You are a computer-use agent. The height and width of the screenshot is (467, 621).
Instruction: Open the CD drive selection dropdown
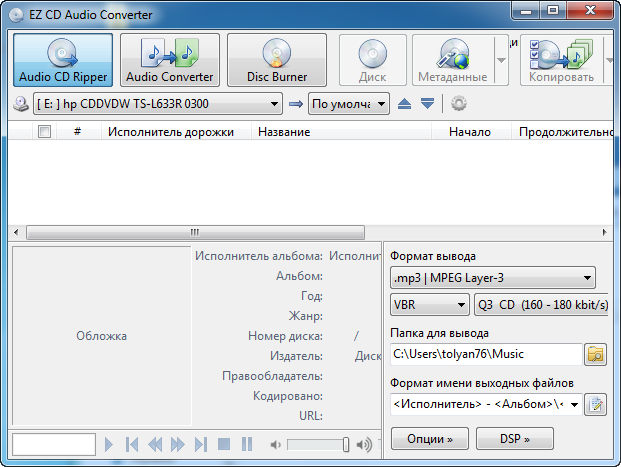pos(275,104)
